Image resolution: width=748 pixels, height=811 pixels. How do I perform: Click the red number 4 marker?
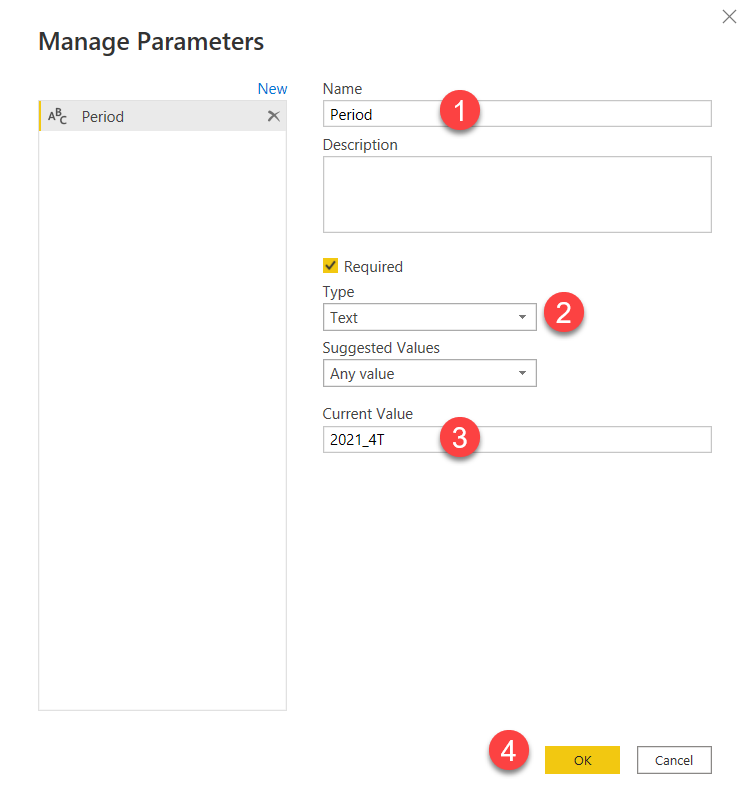509,751
